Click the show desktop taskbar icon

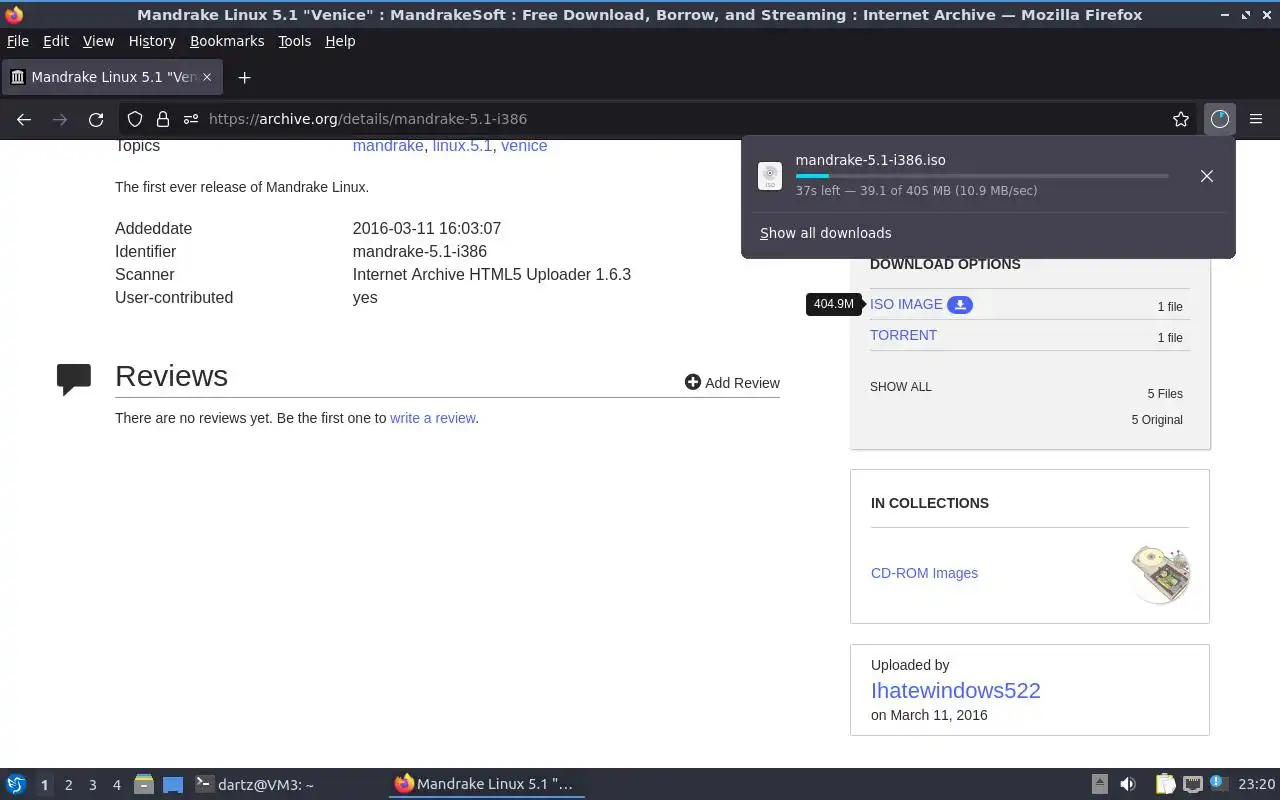(173, 785)
